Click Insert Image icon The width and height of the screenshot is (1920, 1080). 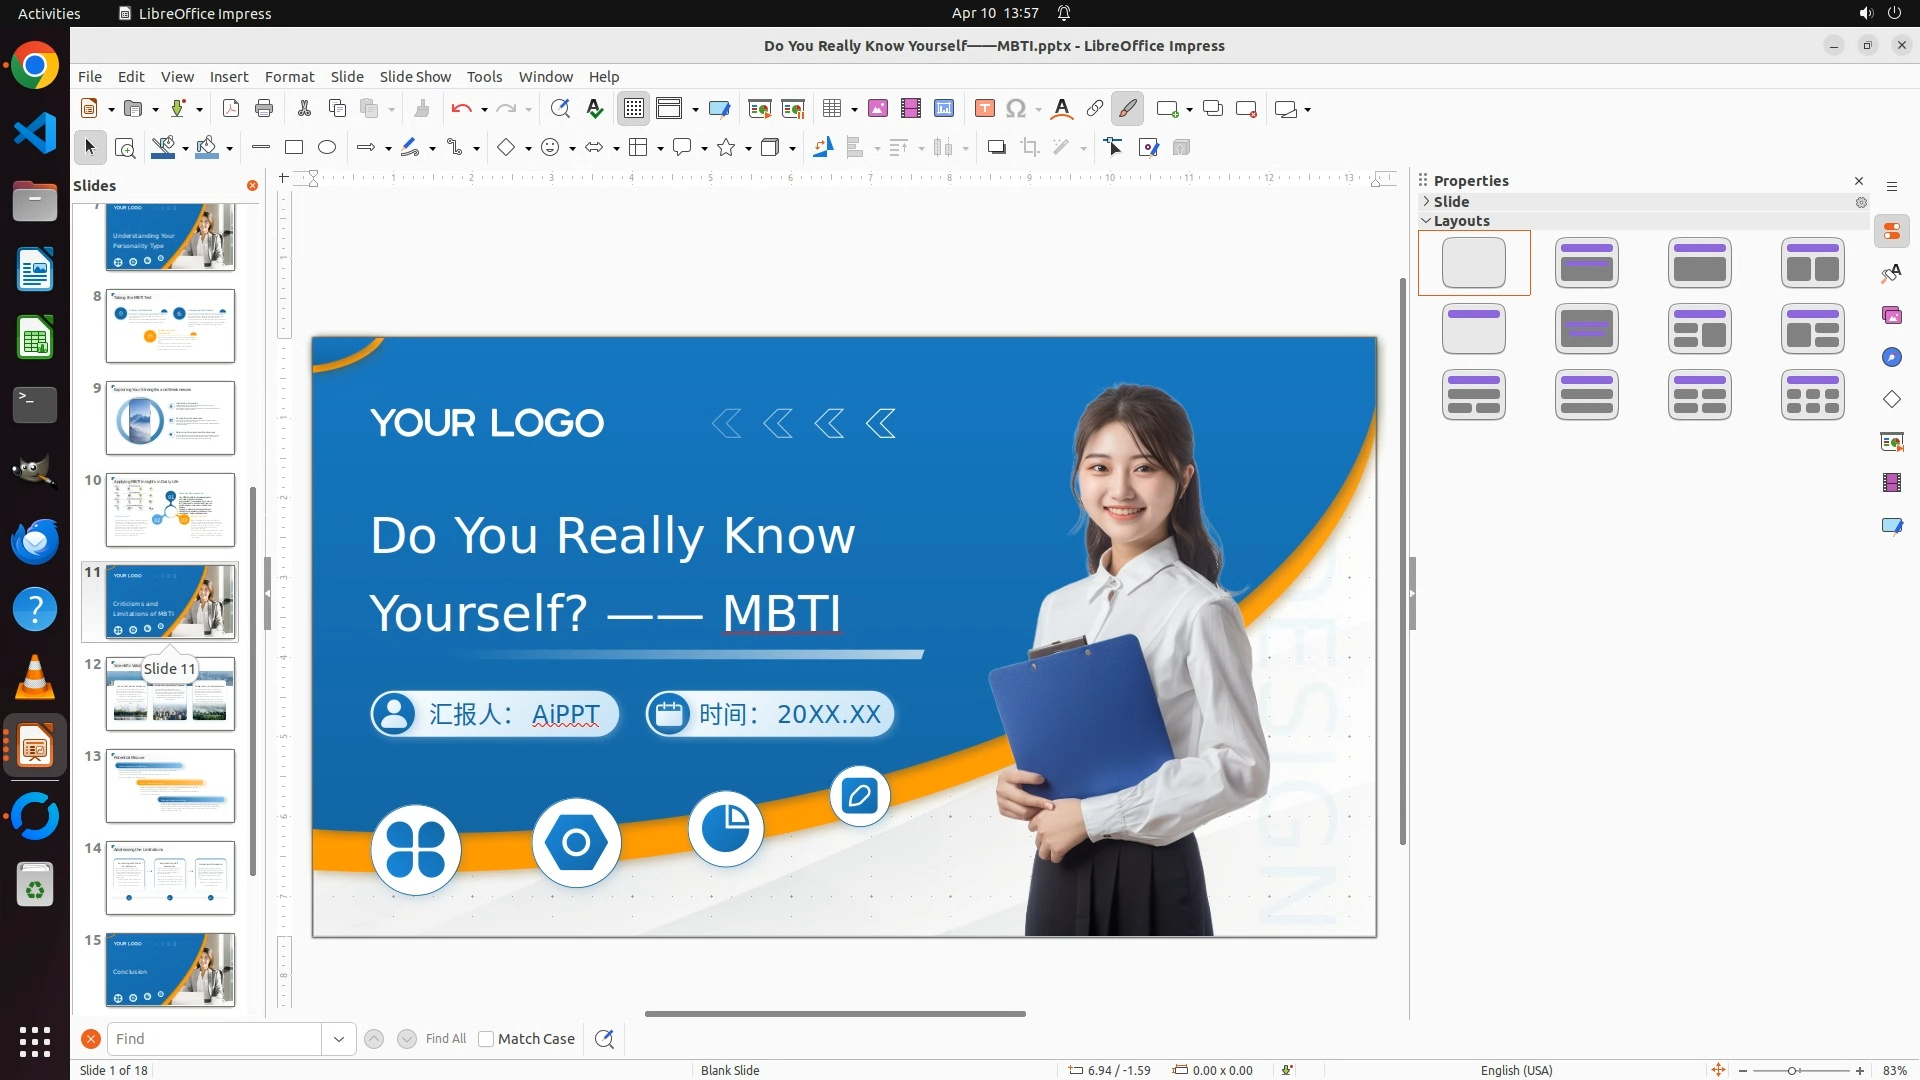pyautogui.click(x=878, y=109)
